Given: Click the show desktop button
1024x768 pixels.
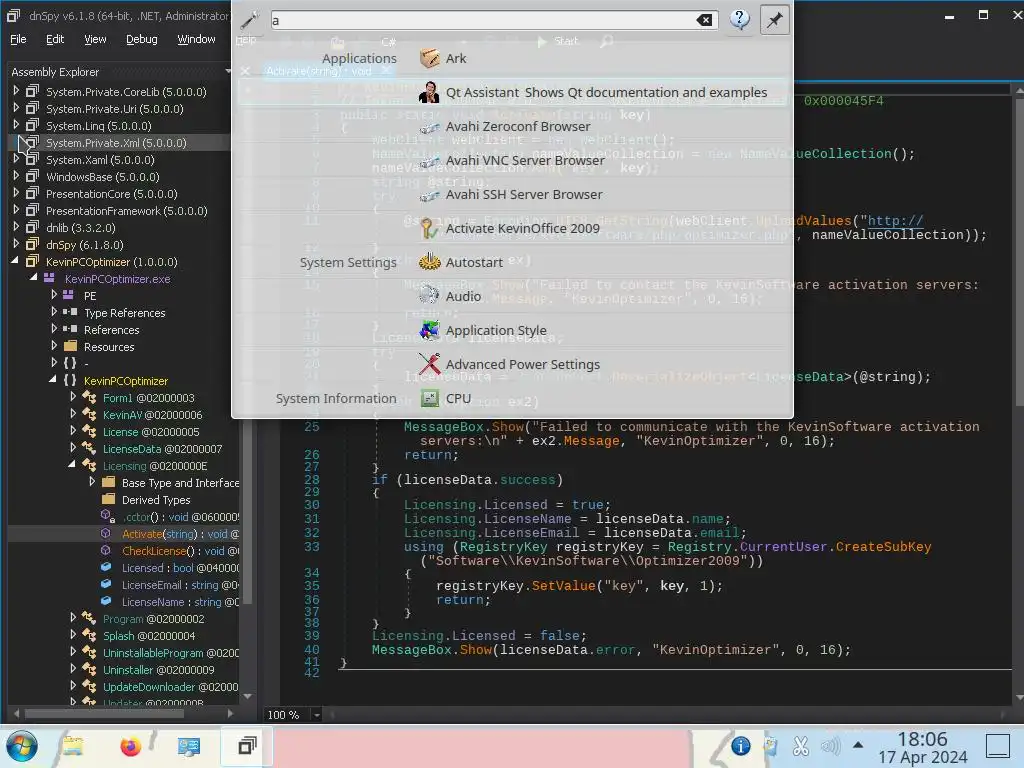Looking at the screenshot, I should pos(998,746).
